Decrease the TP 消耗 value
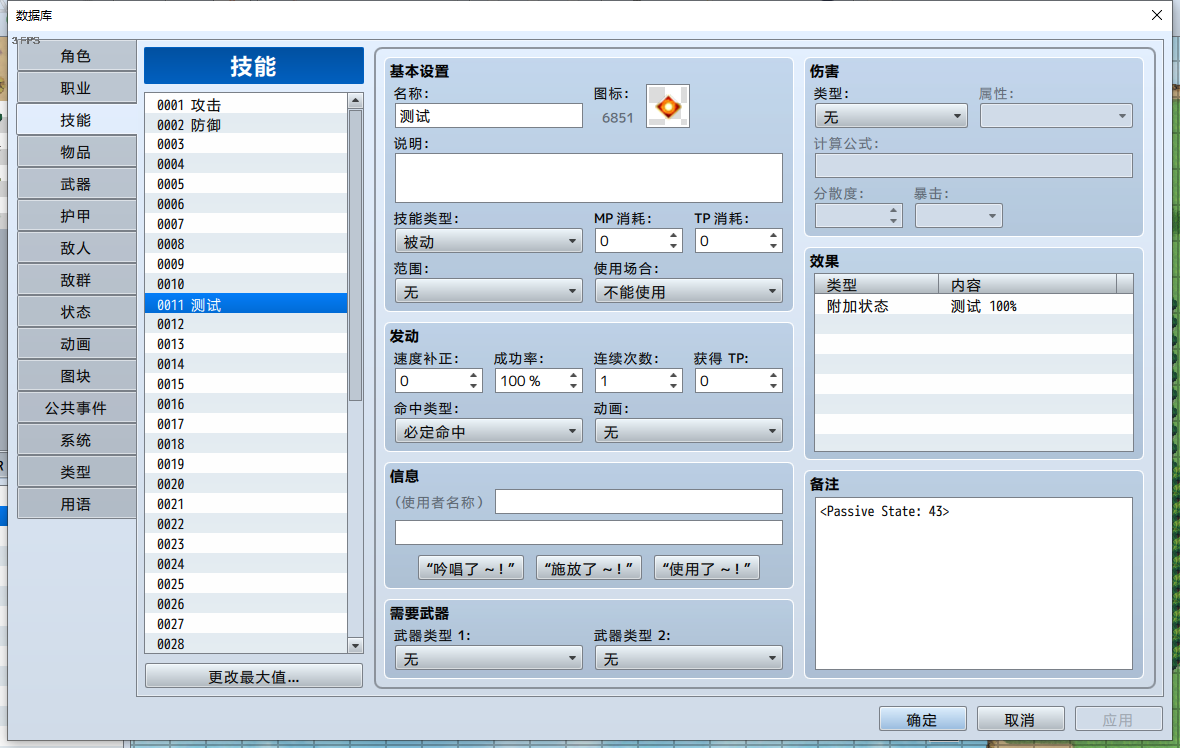This screenshot has width=1180, height=748. pyautogui.click(x=774, y=247)
